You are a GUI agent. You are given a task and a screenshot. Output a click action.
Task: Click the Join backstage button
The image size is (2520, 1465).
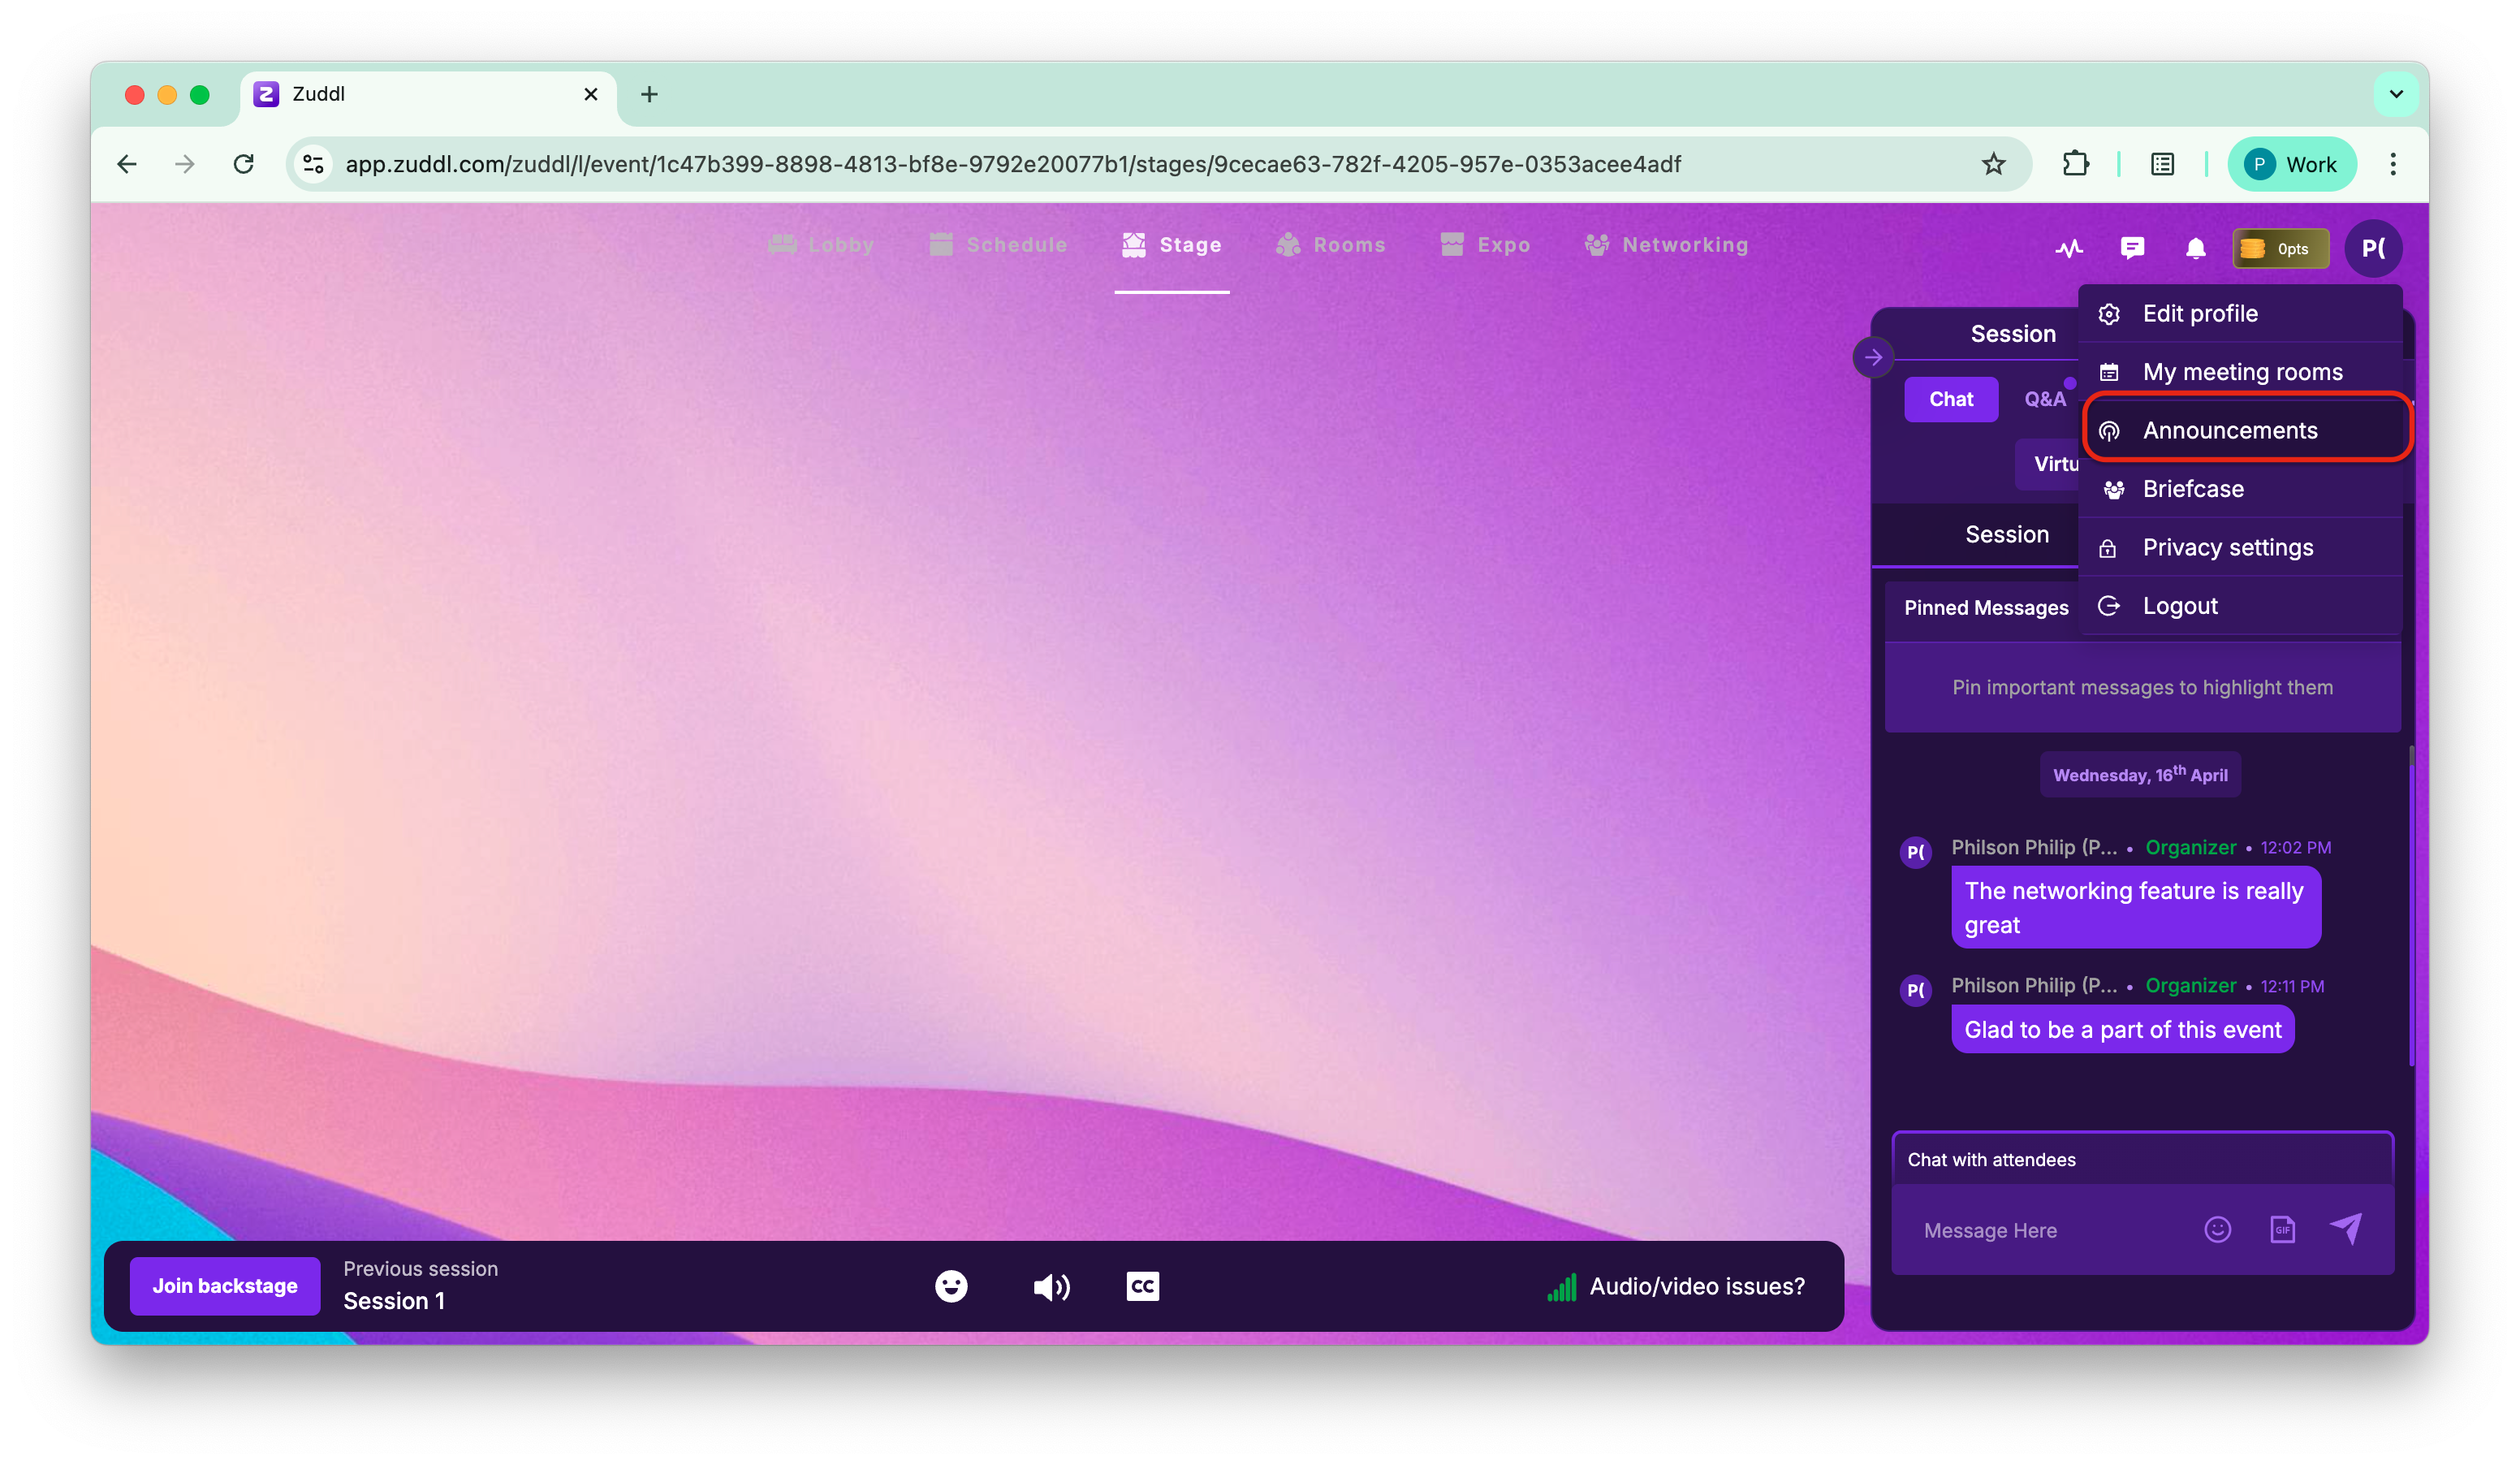[224, 1286]
